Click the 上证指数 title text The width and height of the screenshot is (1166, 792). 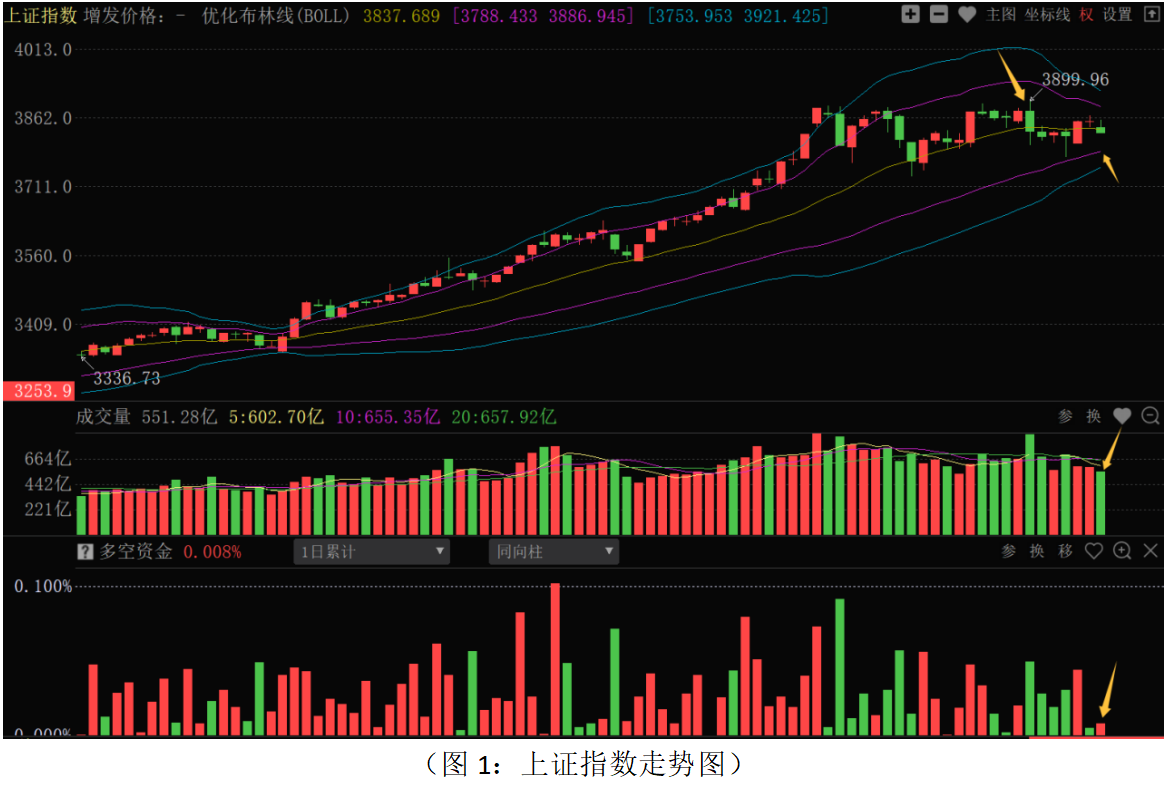[x=41, y=16]
